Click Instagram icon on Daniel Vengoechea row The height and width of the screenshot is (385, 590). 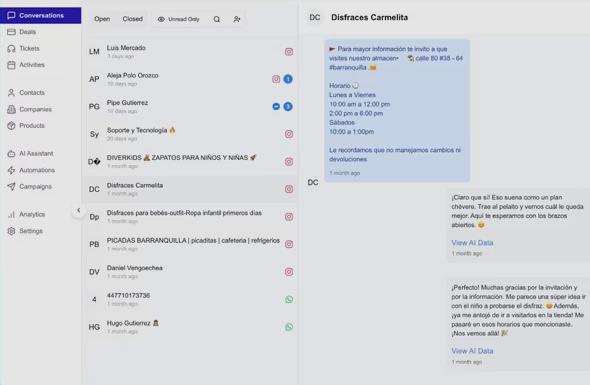click(x=289, y=272)
